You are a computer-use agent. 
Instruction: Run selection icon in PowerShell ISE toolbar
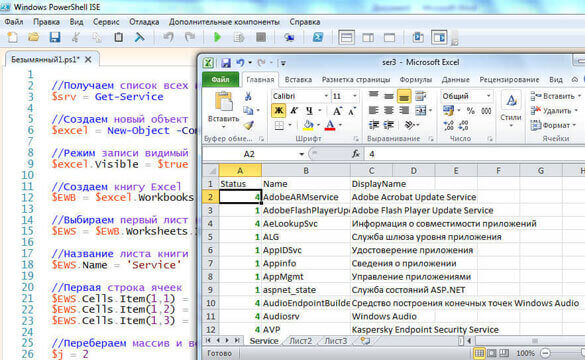239,37
